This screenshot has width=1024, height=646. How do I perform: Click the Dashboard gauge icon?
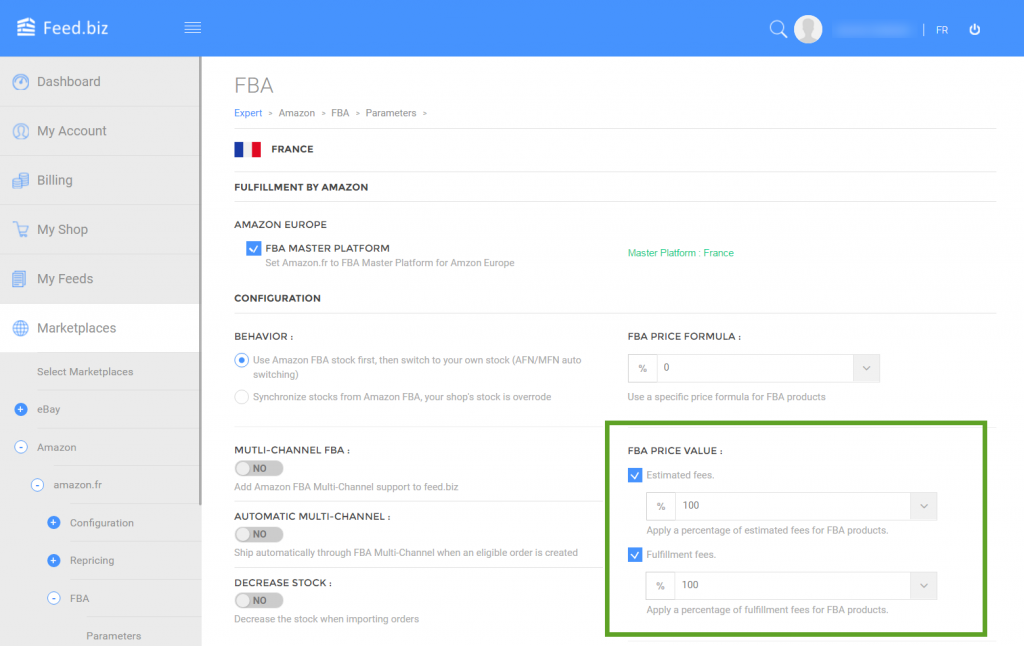click(21, 82)
